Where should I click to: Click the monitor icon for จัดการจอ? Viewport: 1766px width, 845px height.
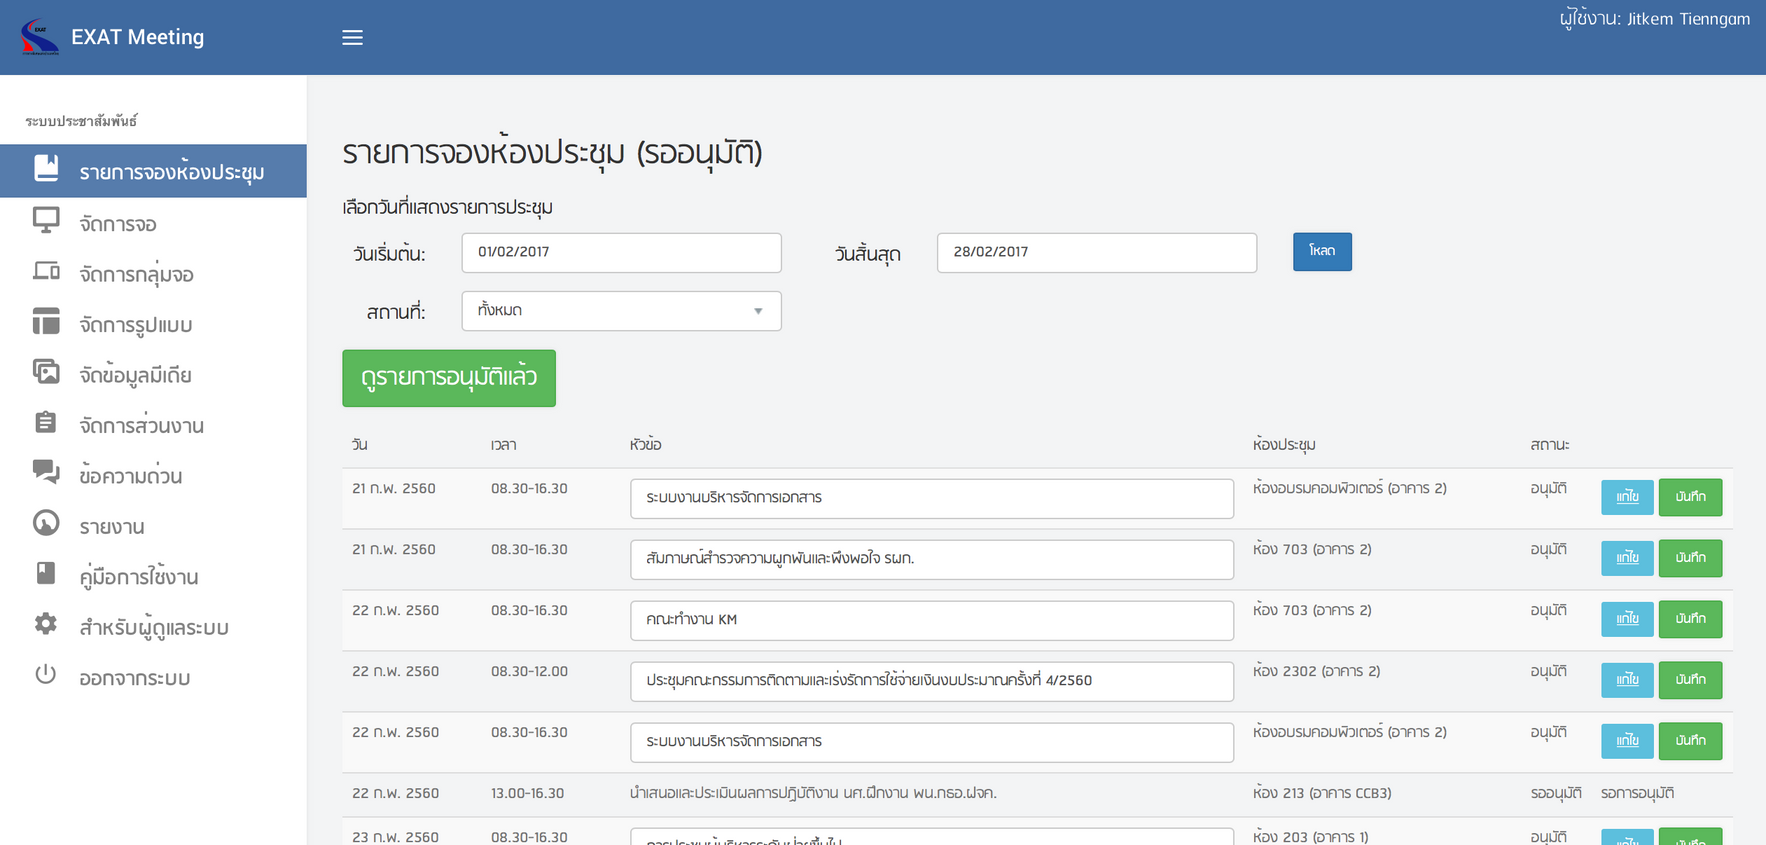coord(46,221)
